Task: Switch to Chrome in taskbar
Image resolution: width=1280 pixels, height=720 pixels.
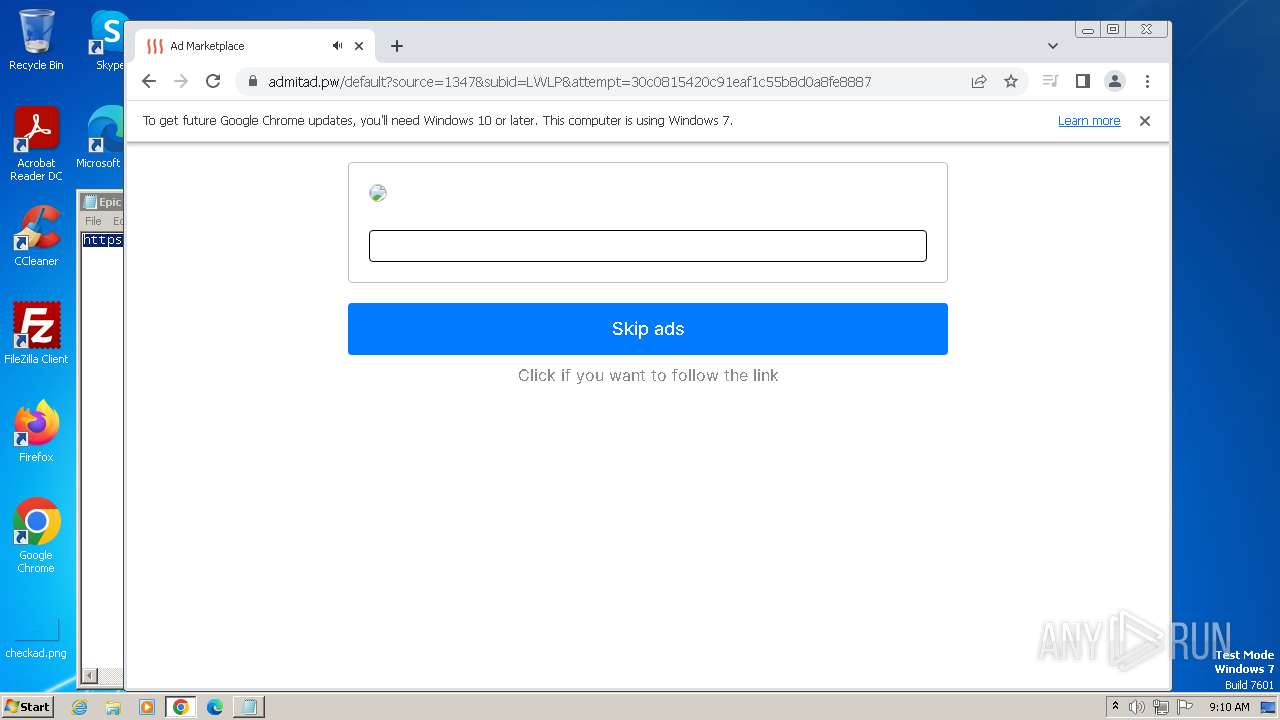Action: pos(181,707)
